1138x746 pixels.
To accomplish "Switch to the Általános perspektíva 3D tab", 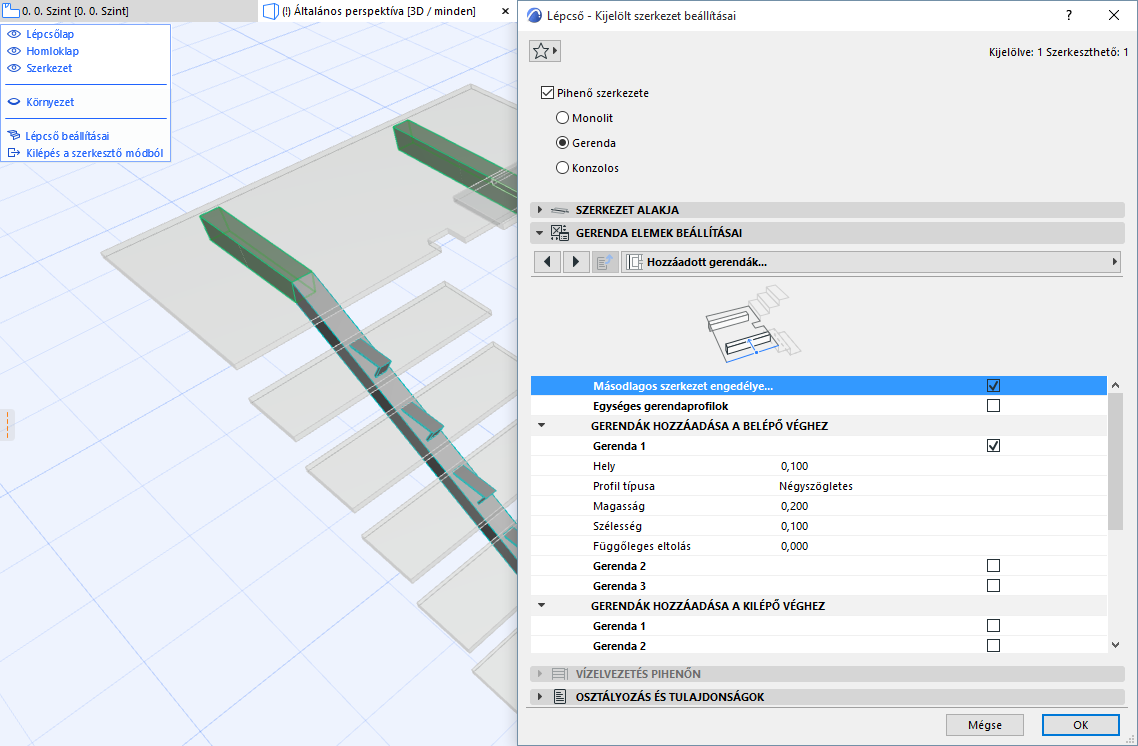I will click(380, 12).
